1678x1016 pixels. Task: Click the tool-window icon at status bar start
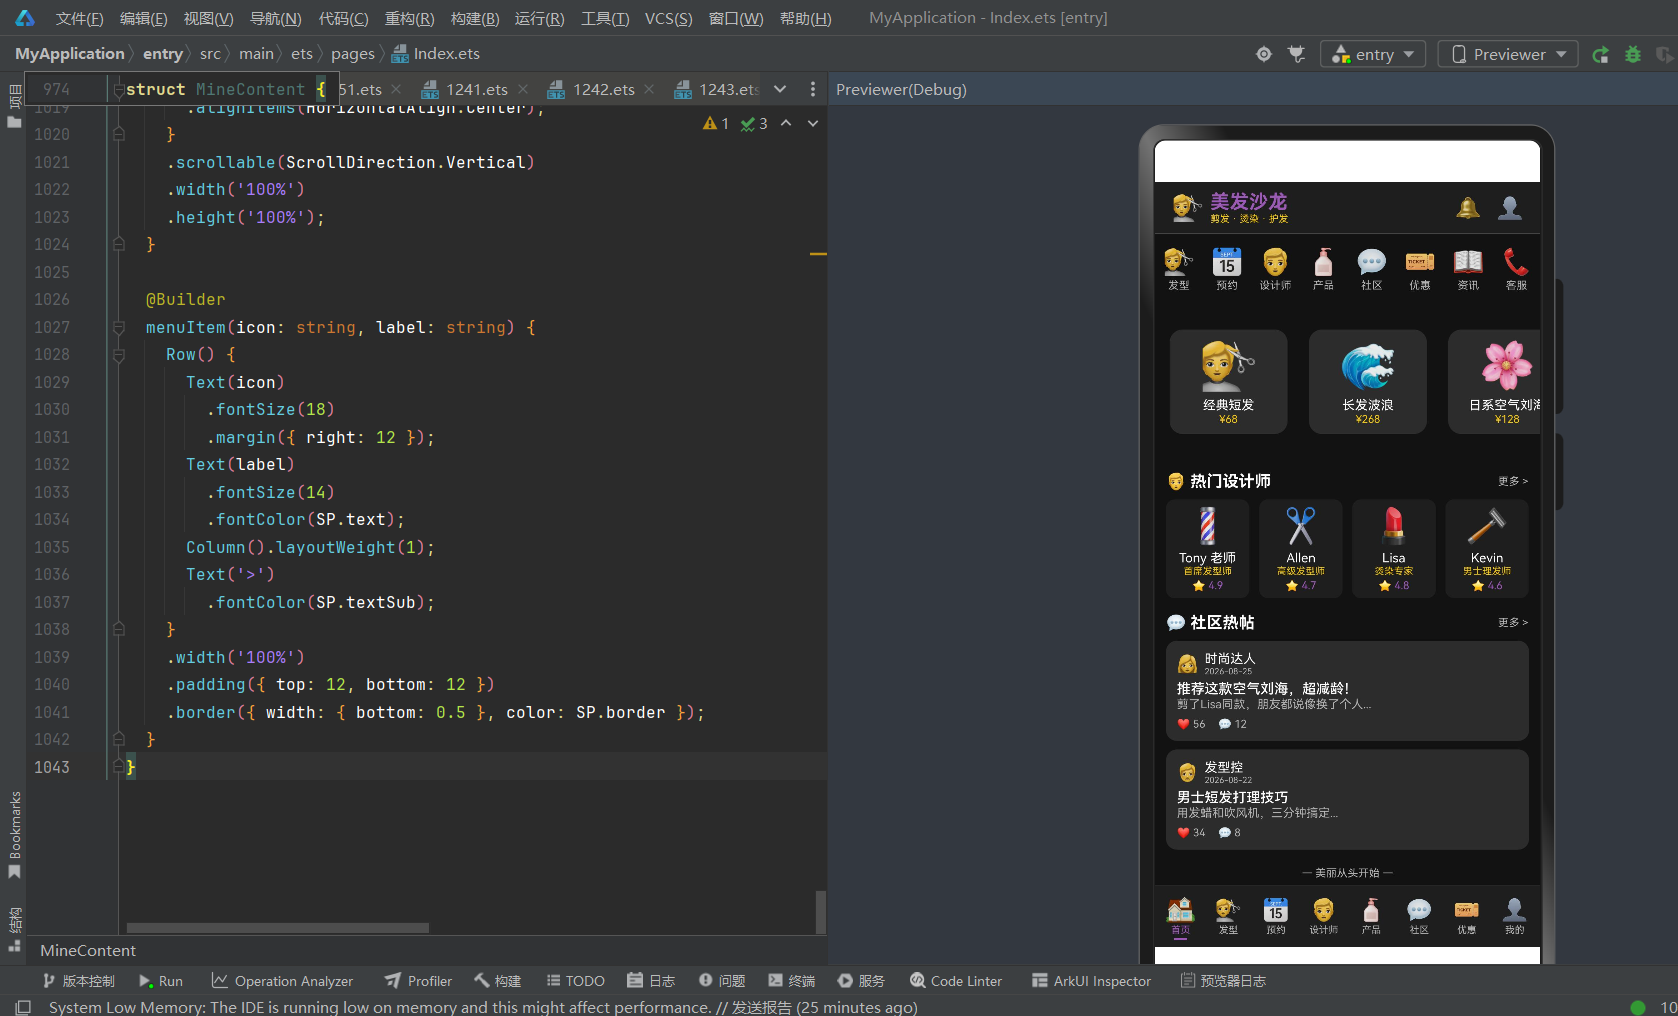point(23,1007)
